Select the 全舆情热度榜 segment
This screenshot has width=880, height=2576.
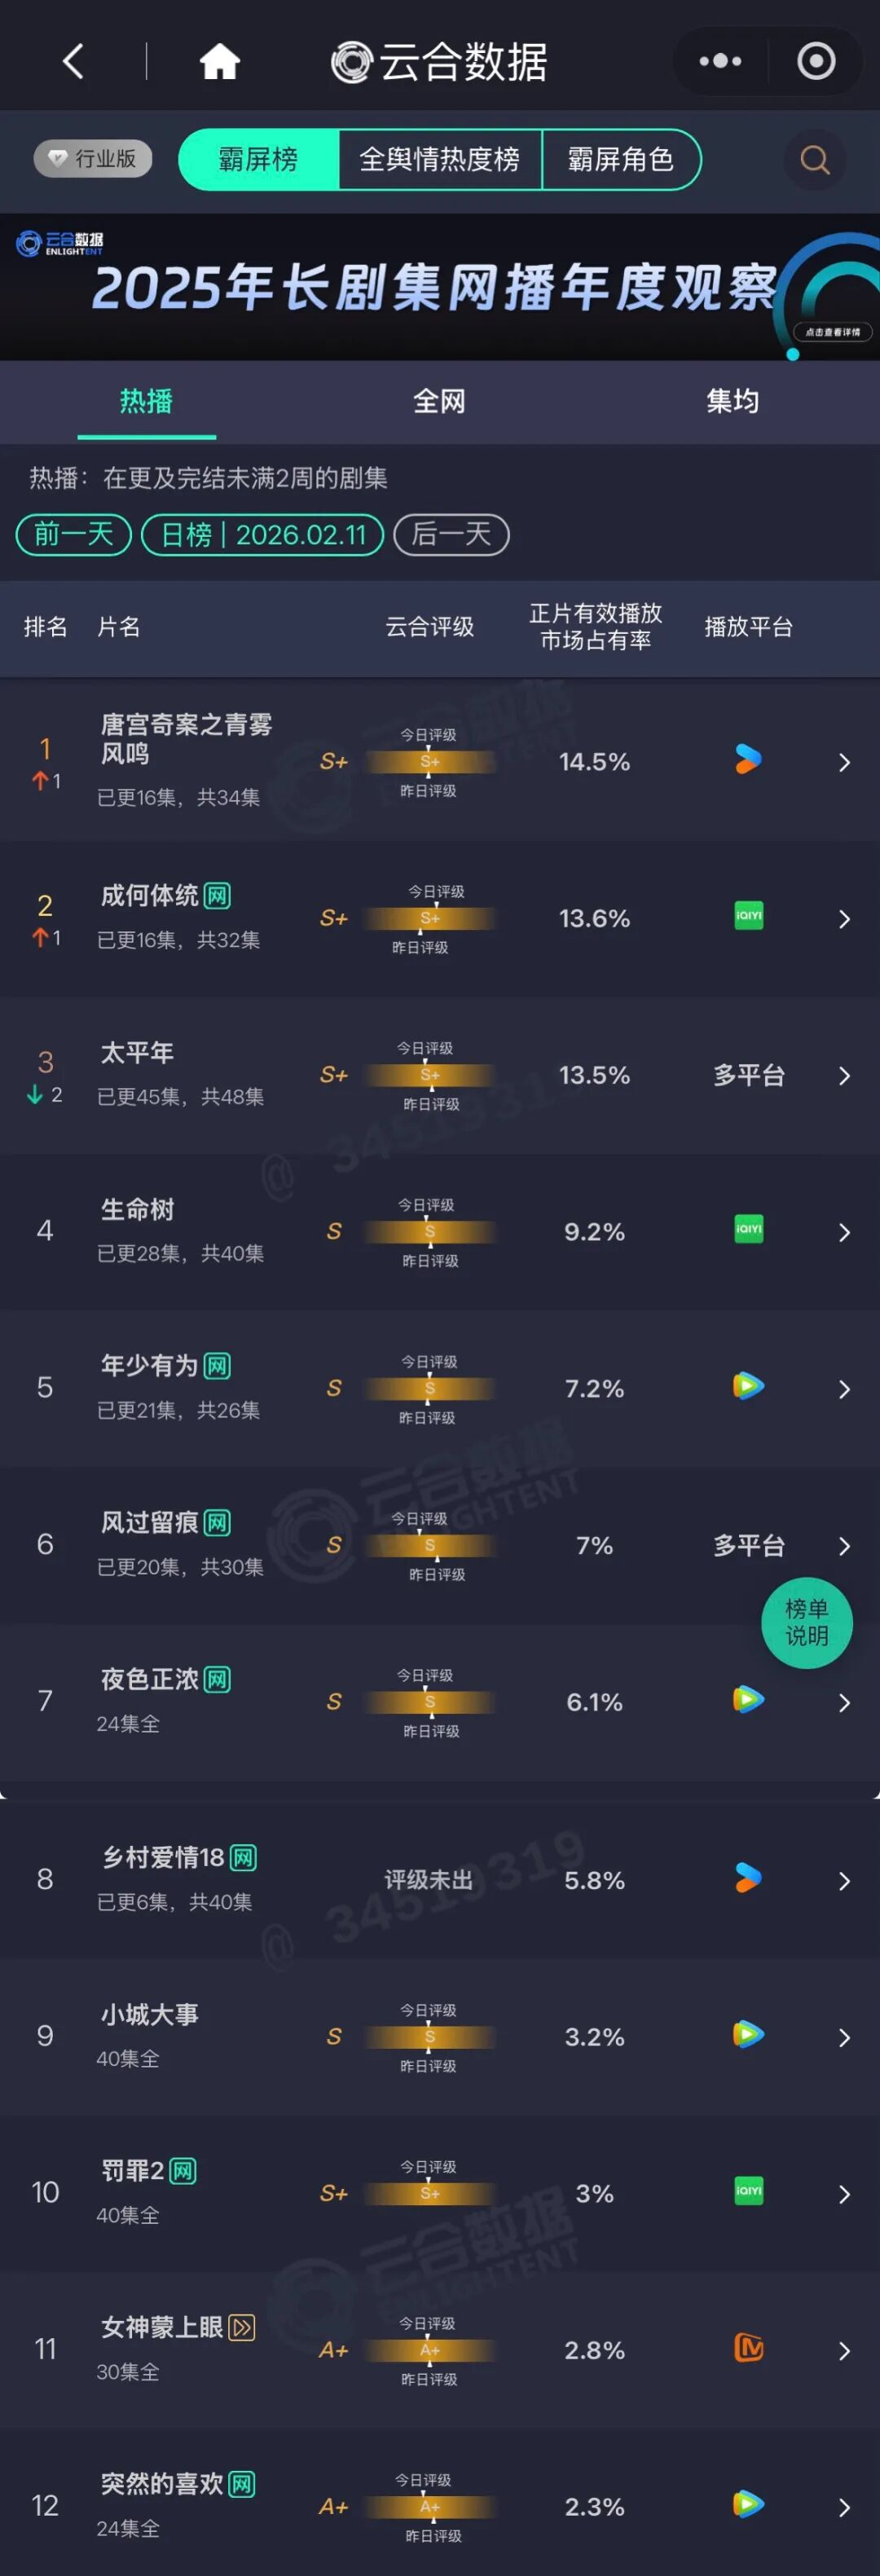439,160
